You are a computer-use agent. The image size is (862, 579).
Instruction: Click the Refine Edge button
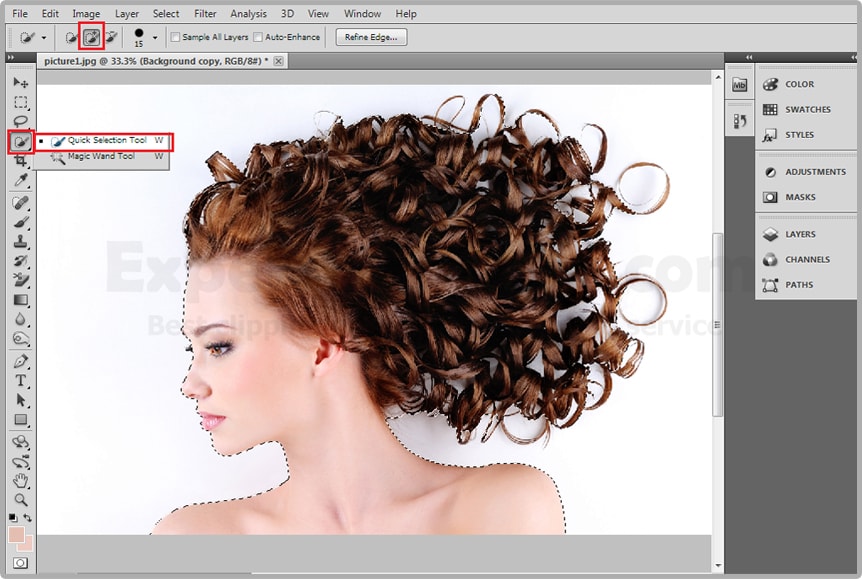371,37
